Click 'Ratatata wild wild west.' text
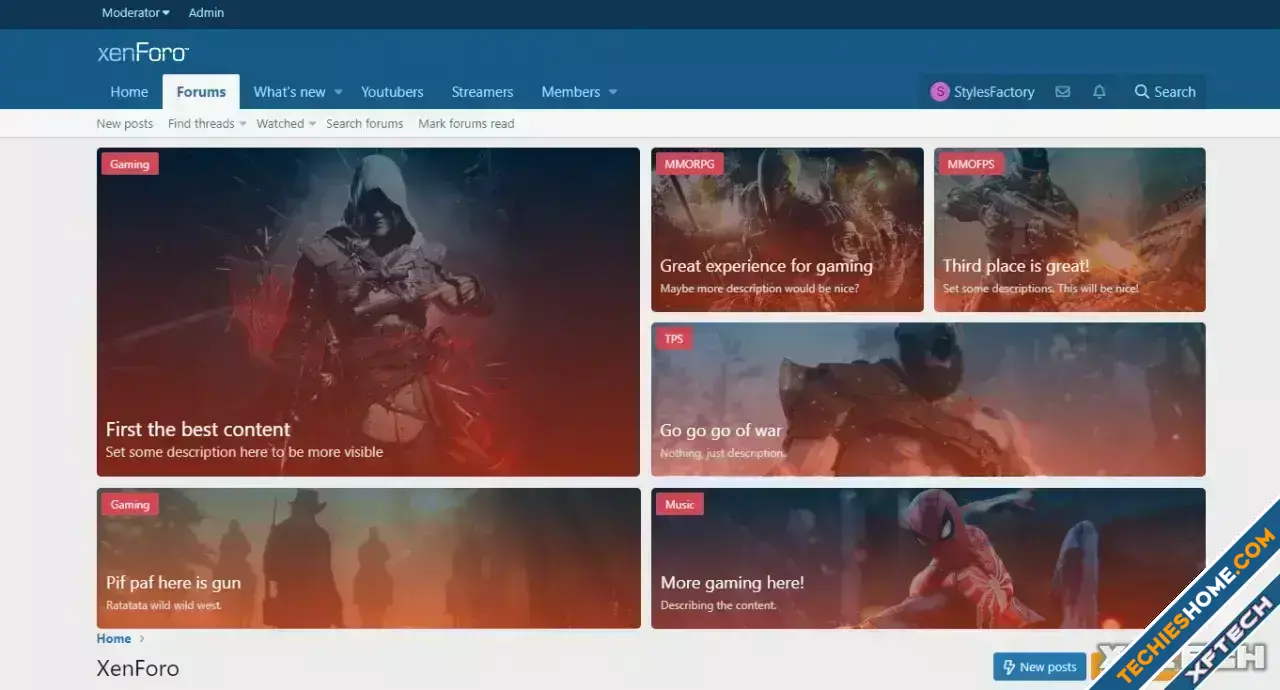Image resolution: width=1280 pixels, height=690 pixels. coord(164,606)
